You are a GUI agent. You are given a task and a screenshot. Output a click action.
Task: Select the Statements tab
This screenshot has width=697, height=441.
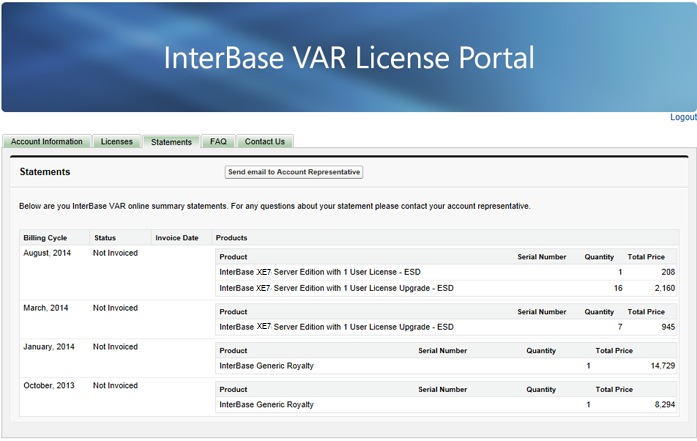tap(171, 142)
